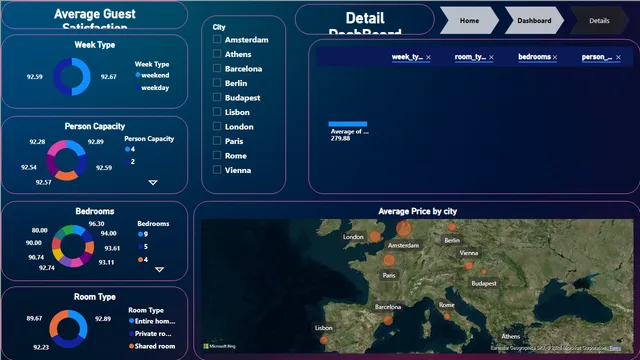Click the Athens label on the map
The width and height of the screenshot is (640, 360).
(511, 336)
